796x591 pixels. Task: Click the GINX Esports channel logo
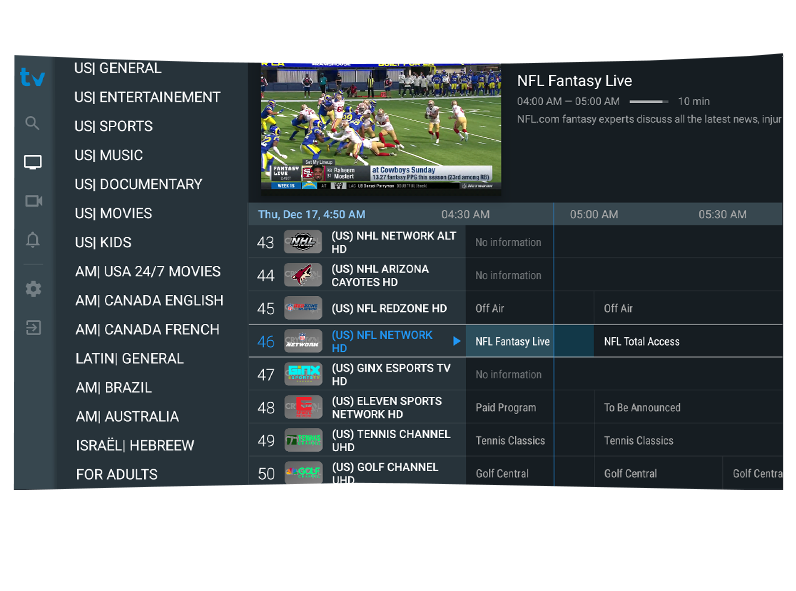303,374
